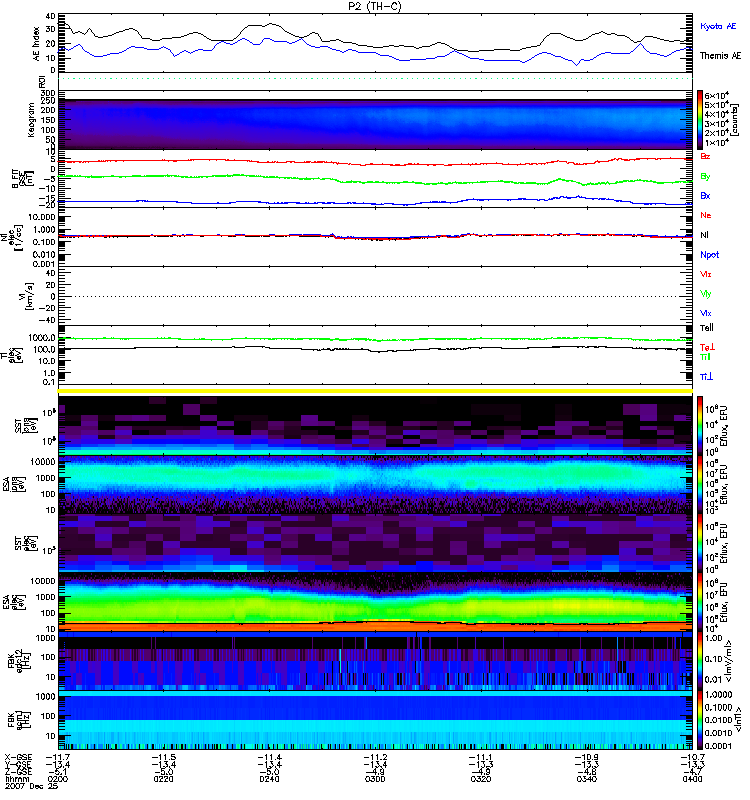750x800 pixels.
Task: Select the Themis AE legend label
Action: coord(720,56)
